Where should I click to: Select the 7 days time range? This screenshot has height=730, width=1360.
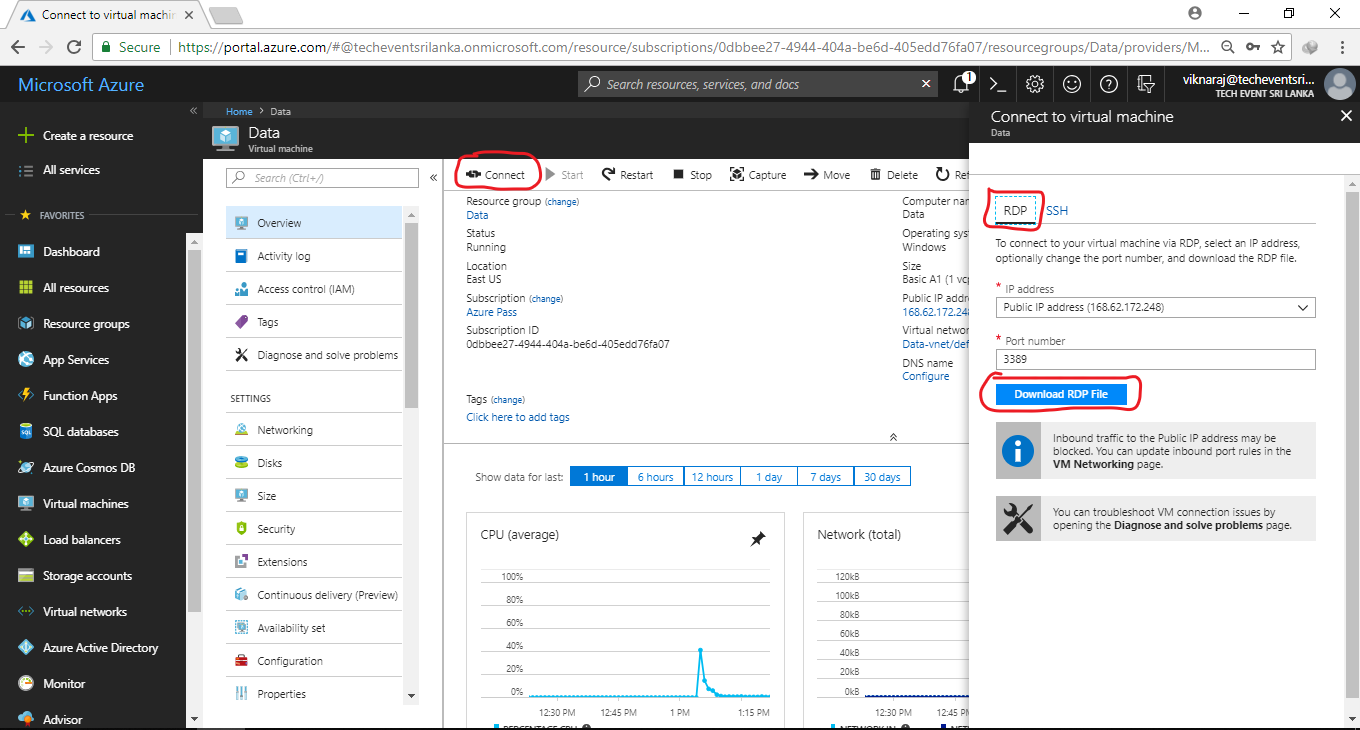click(825, 477)
